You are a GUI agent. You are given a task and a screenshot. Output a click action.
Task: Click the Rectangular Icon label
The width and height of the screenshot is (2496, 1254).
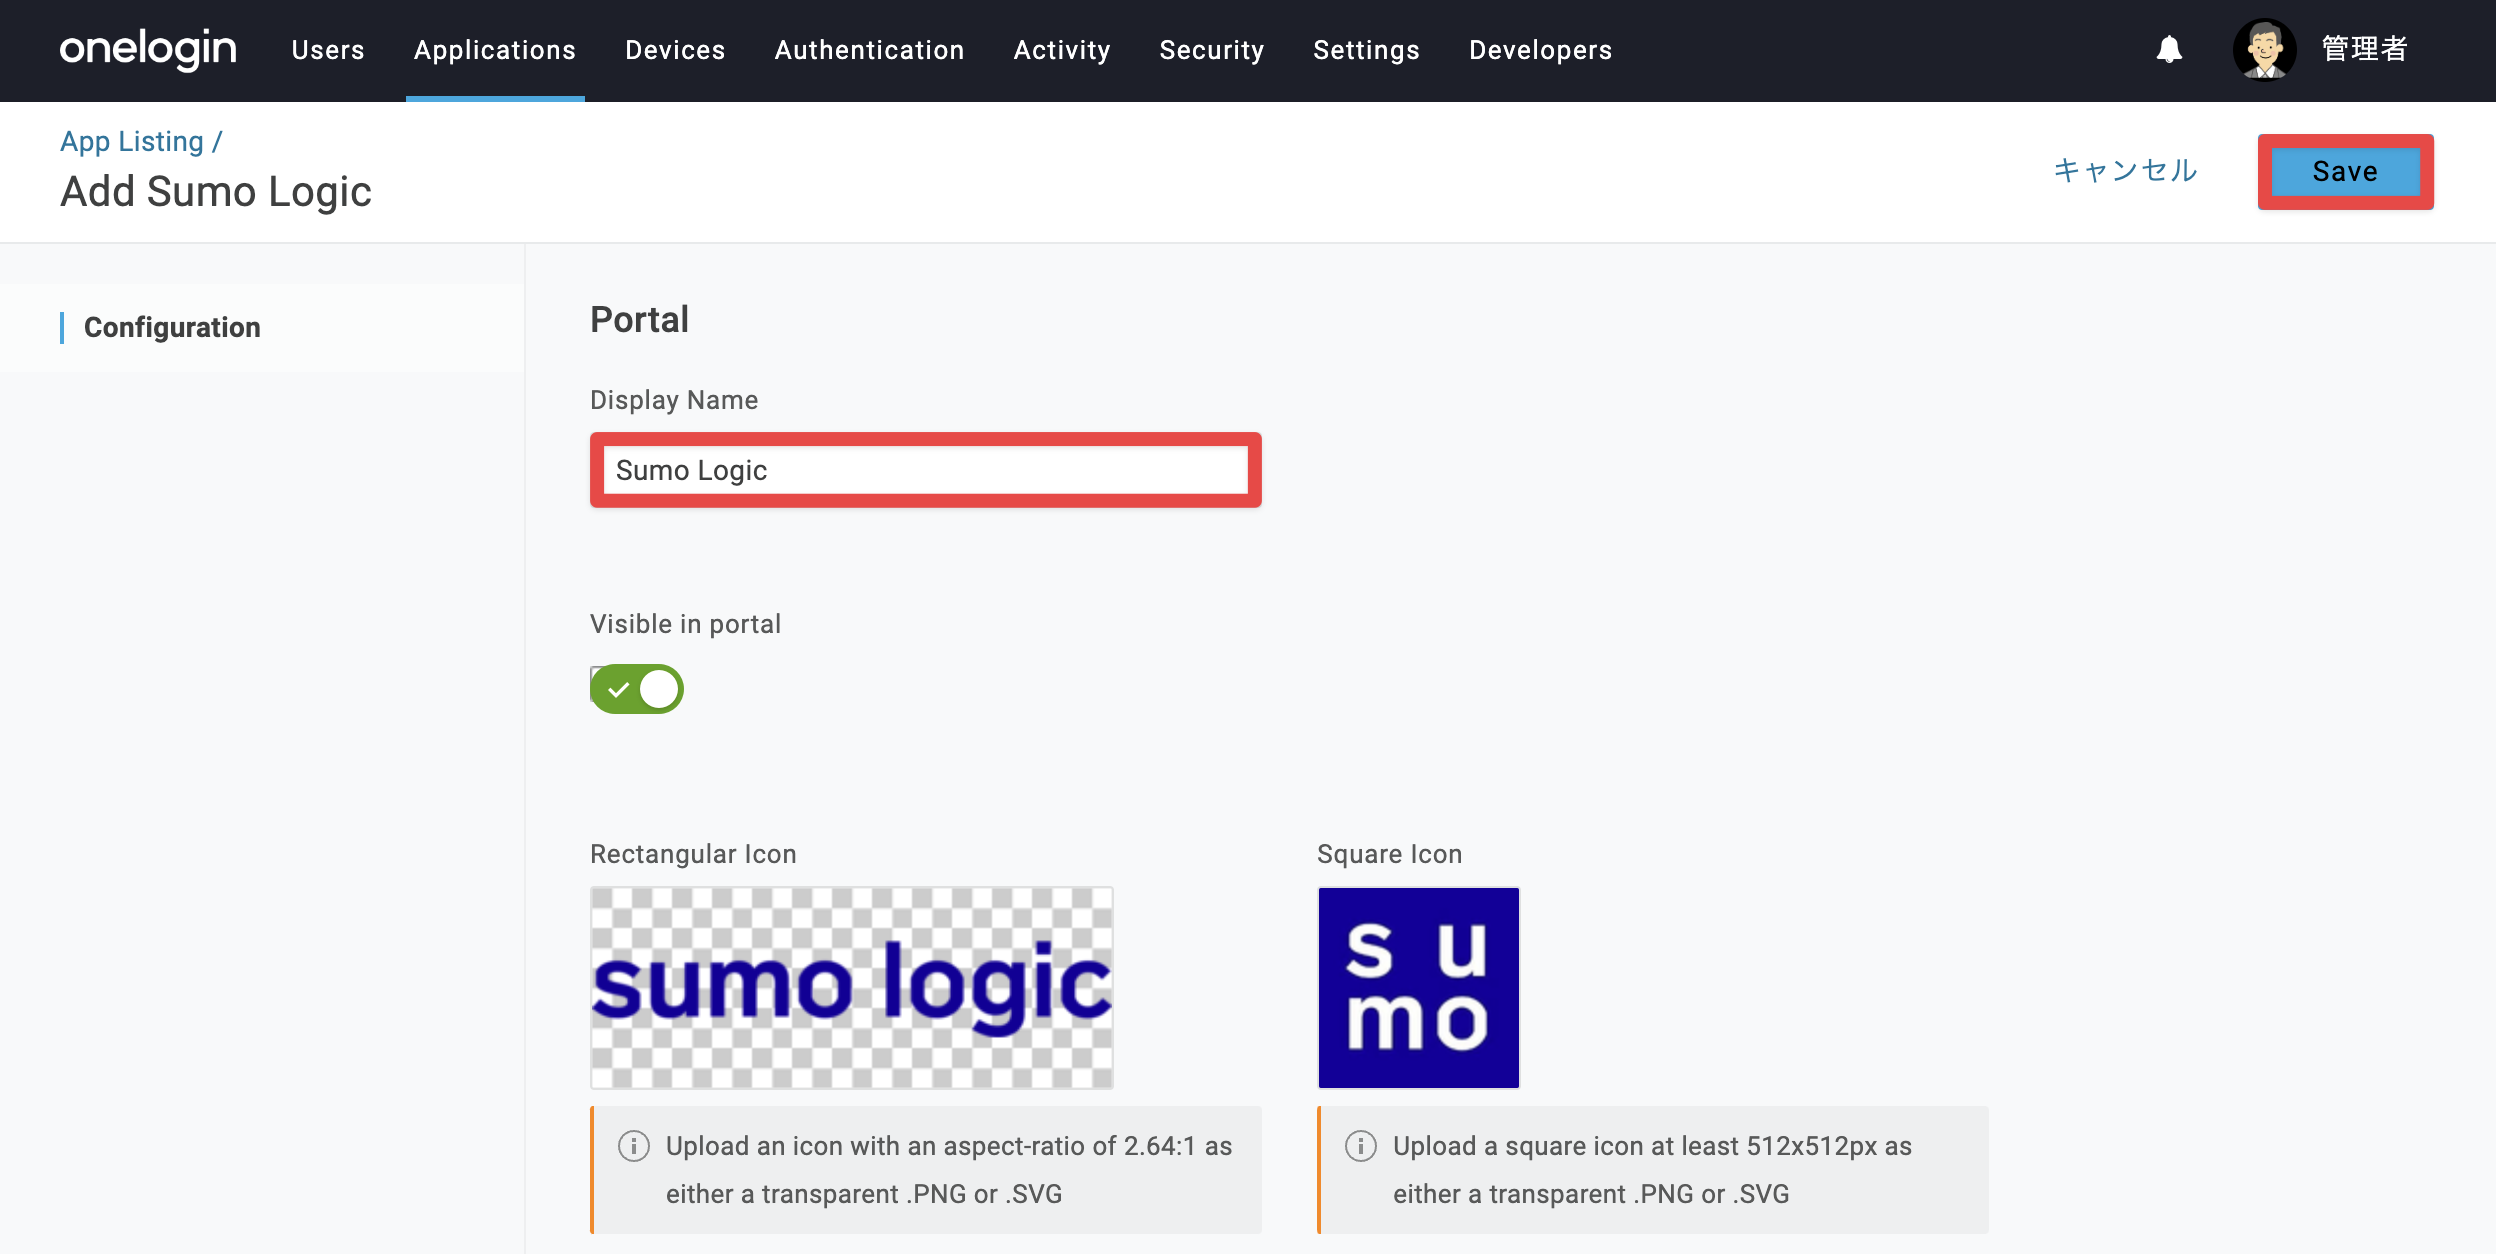(693, 854)
